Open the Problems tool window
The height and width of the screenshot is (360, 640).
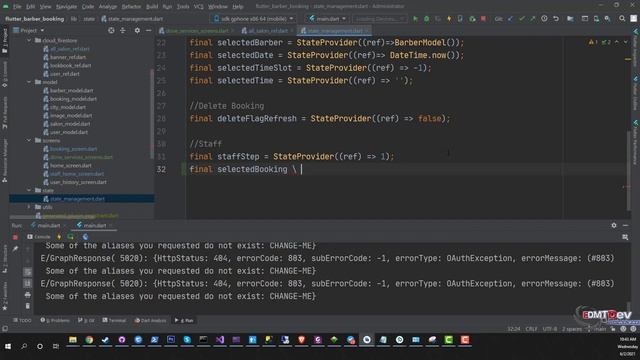tap(55, 320)
